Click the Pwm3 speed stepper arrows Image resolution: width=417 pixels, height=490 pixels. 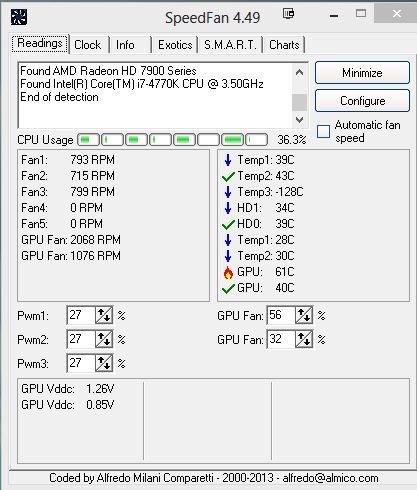pyautogui.click(x=104, y=363)
